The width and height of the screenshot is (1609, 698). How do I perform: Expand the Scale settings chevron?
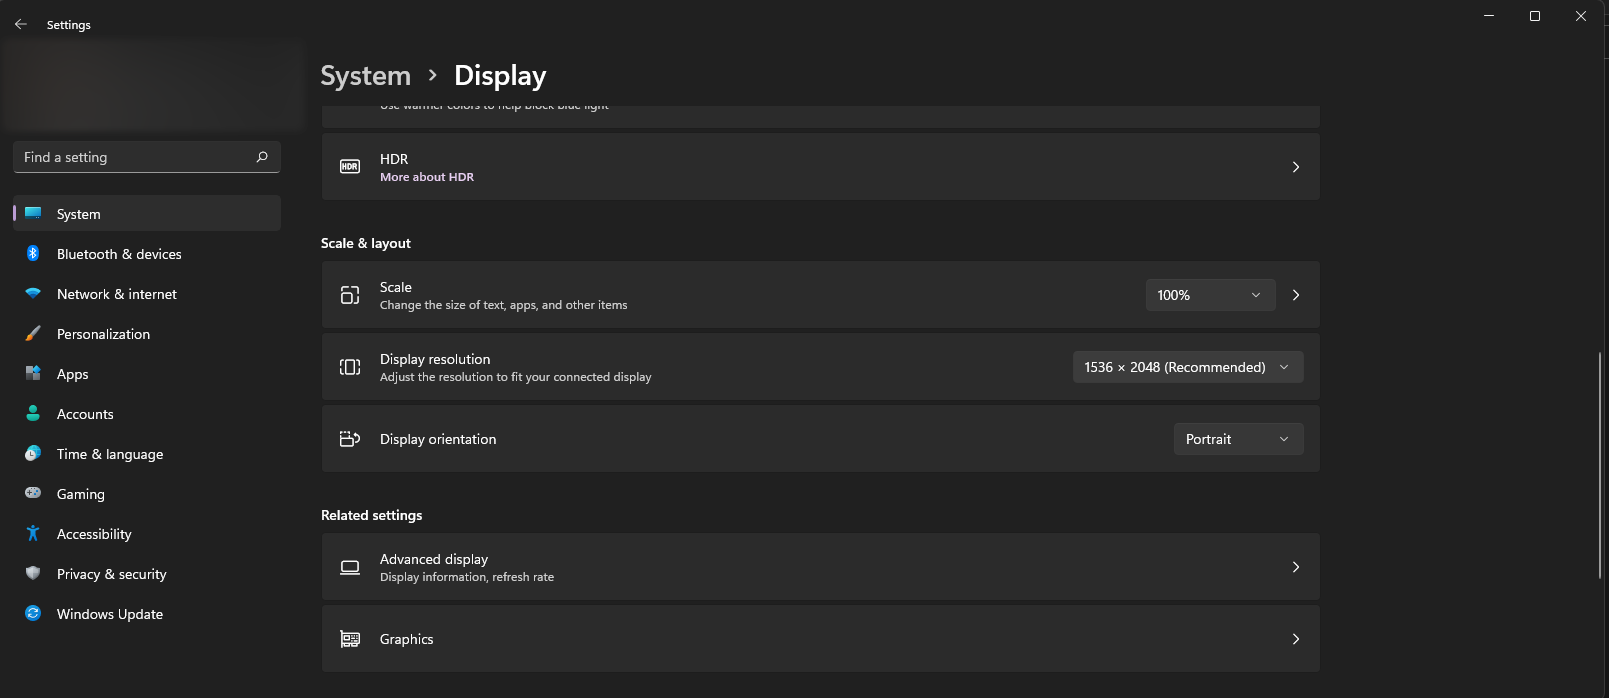point(1296,295)
